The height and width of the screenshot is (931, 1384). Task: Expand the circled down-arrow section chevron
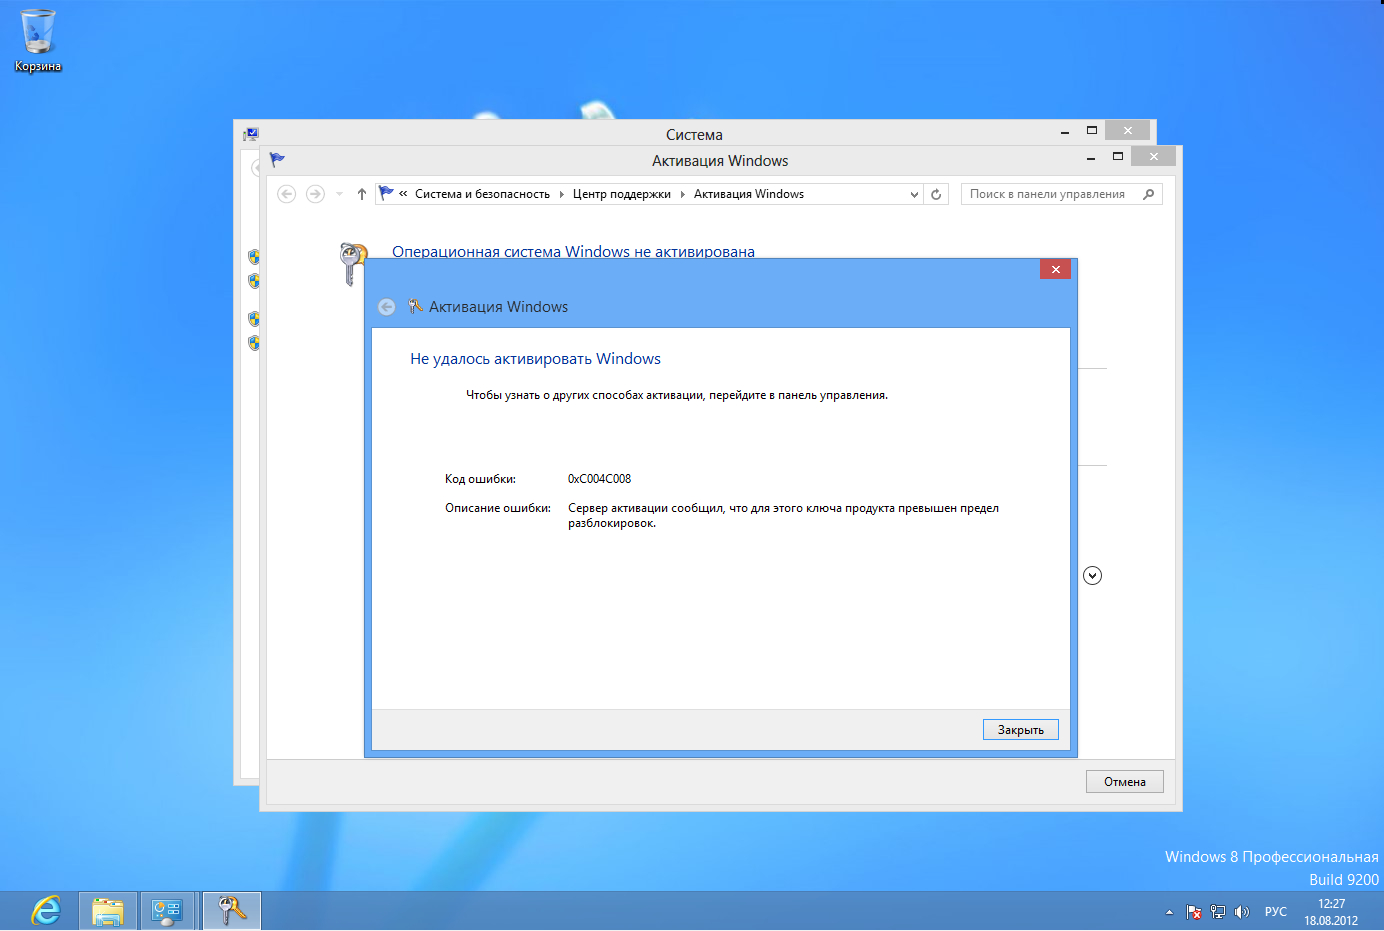[x=1092, y=575]
